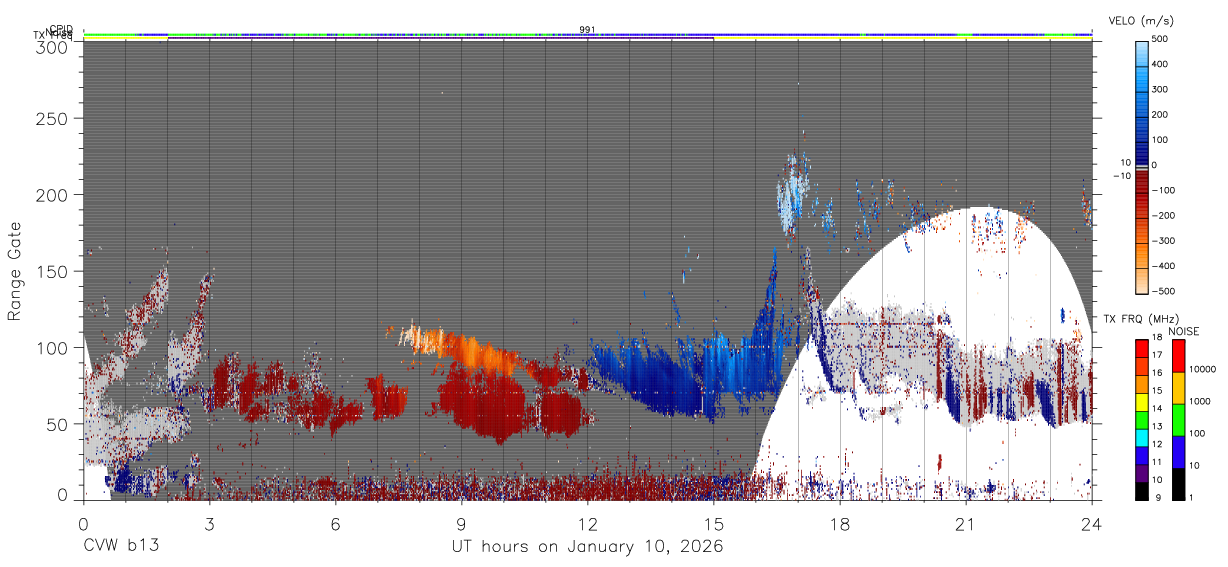Click the -400 tick on velocity scale
This screenshot has width=1228, height=567.
tap(1164, 266)
